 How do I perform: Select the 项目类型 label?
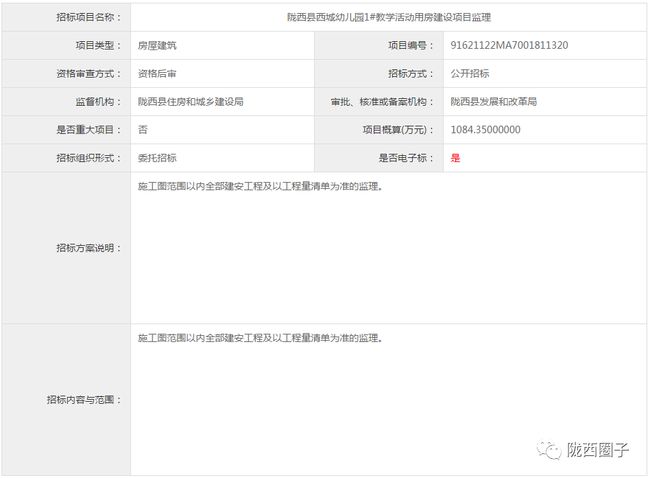tap(98, 46)
